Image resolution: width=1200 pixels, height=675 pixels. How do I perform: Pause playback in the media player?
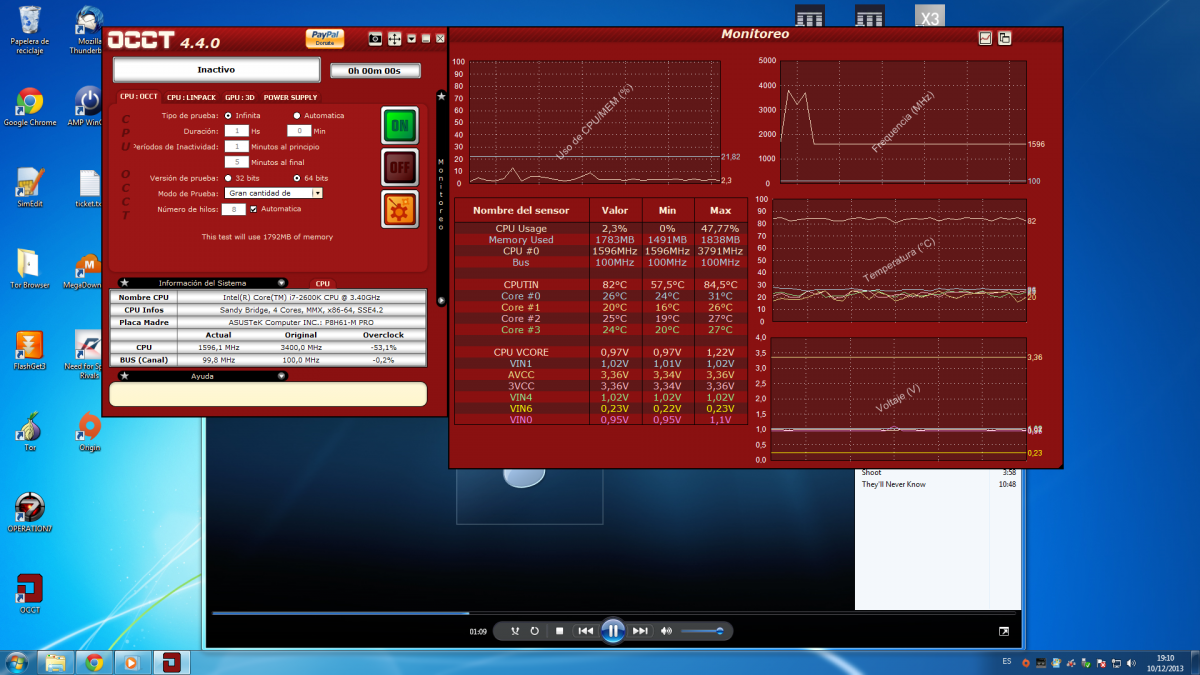coord(613,631)
